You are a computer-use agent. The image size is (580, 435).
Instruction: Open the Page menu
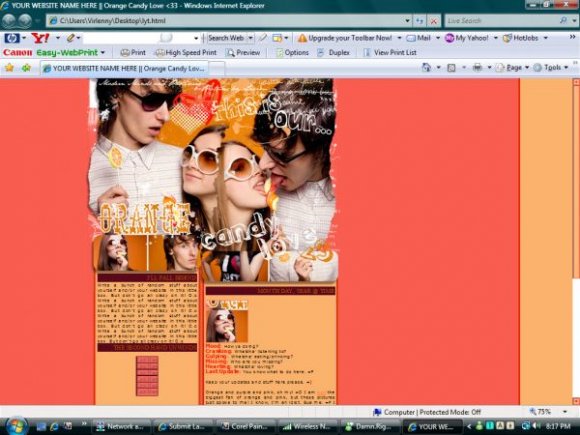pyautogui.click(x=513, y=67)
